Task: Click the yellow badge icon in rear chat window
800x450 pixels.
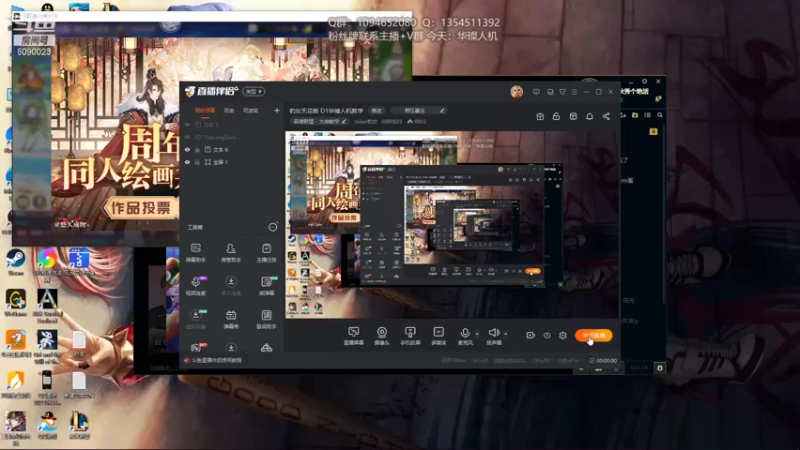Action: (653, 132)
